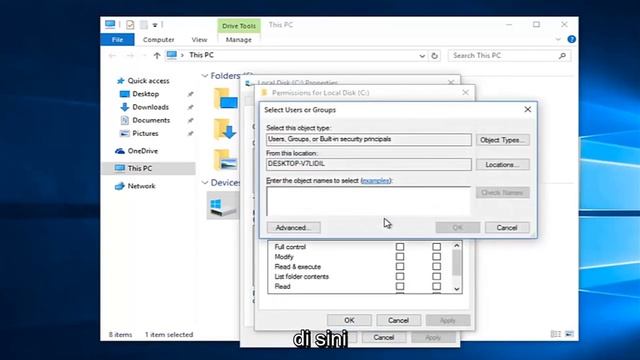The width and height of the screenshot is (640, 360).
Task: Open the View ribbon tab
Action: pos(199,40)
